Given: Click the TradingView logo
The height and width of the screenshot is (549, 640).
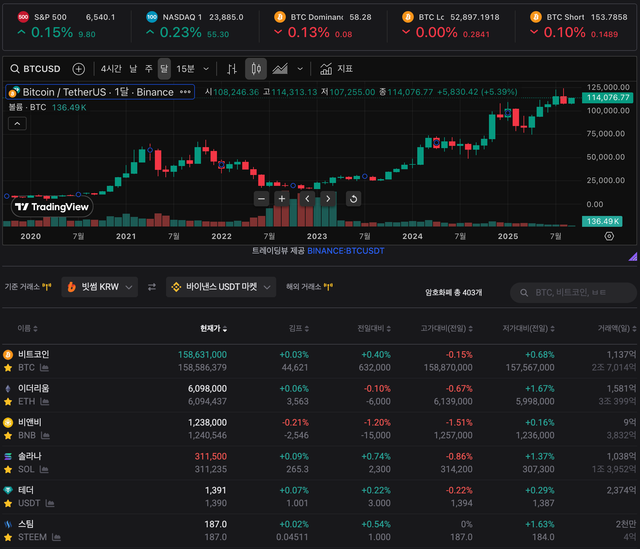Looking at the screenshot, I should (52, 207).
